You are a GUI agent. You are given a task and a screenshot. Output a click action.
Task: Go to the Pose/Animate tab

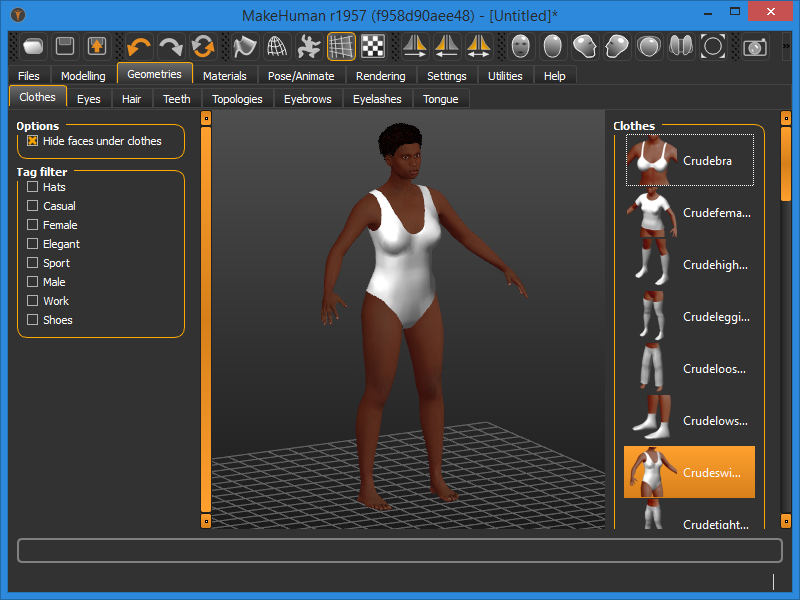(301, 76)
